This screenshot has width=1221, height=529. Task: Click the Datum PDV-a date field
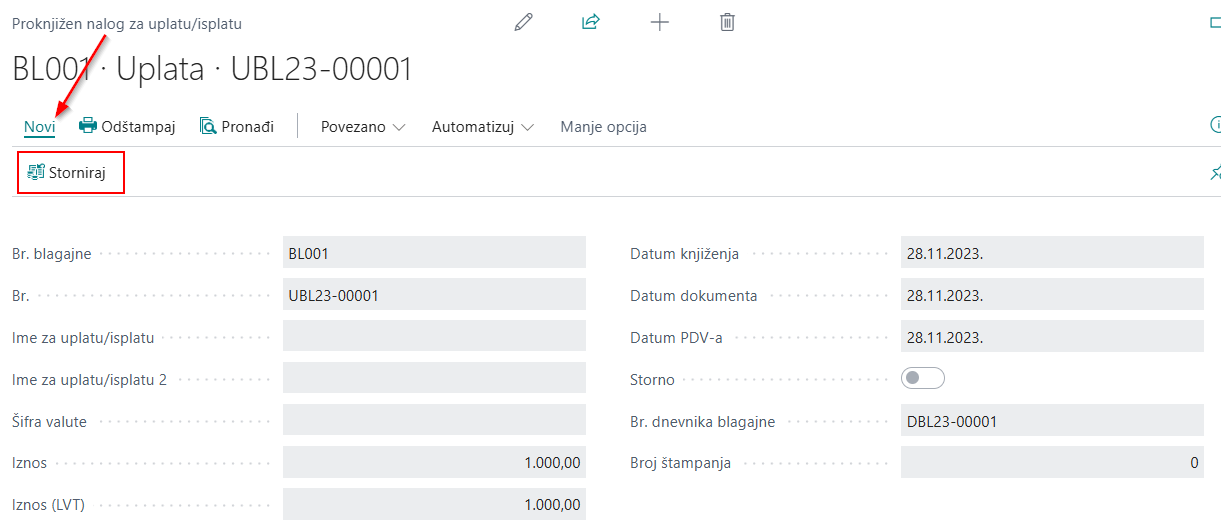1052,337
